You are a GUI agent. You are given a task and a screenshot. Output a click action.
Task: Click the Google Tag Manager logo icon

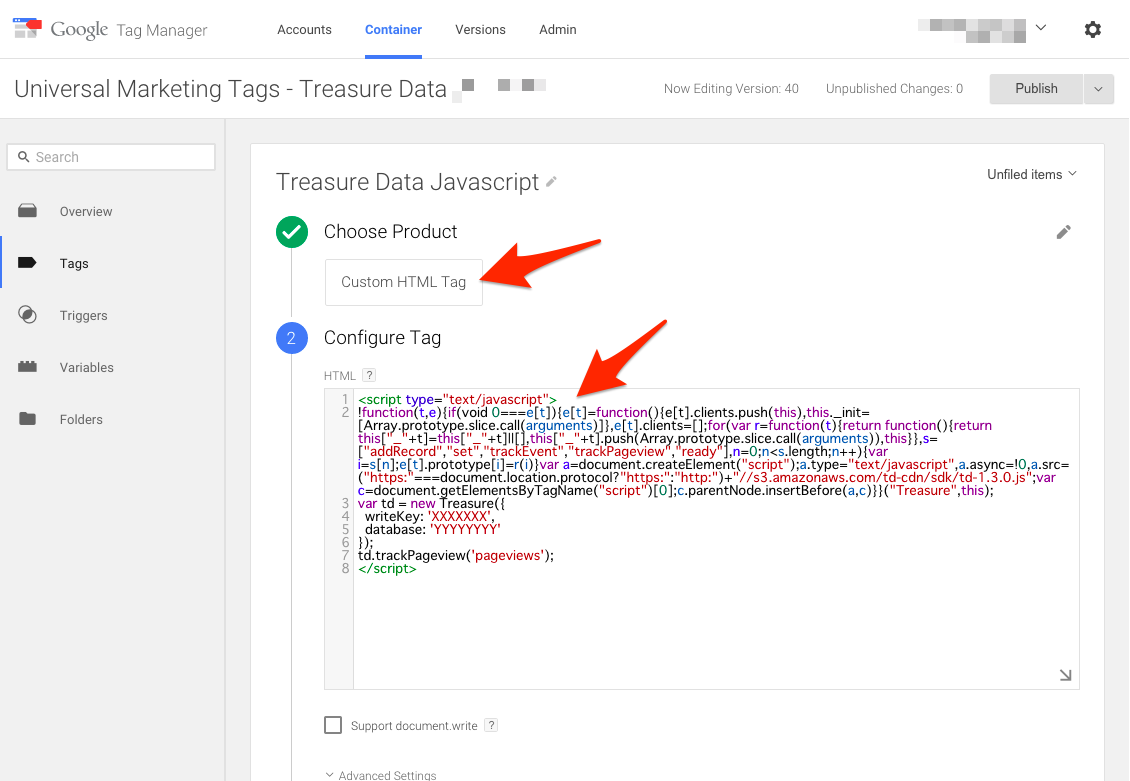[27, 29]
